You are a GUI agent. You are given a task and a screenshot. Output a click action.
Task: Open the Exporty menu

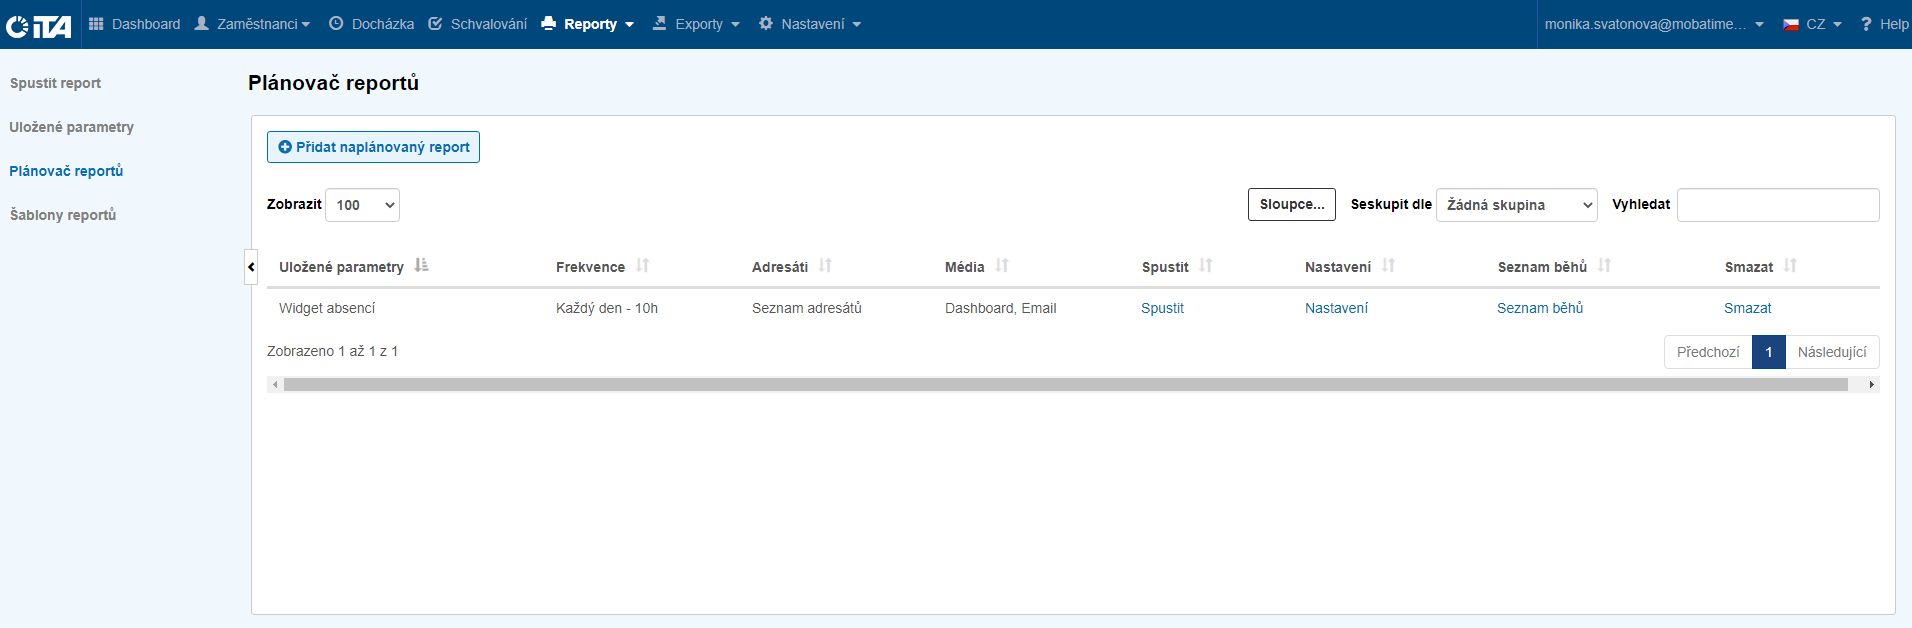[x=696, y=24]
